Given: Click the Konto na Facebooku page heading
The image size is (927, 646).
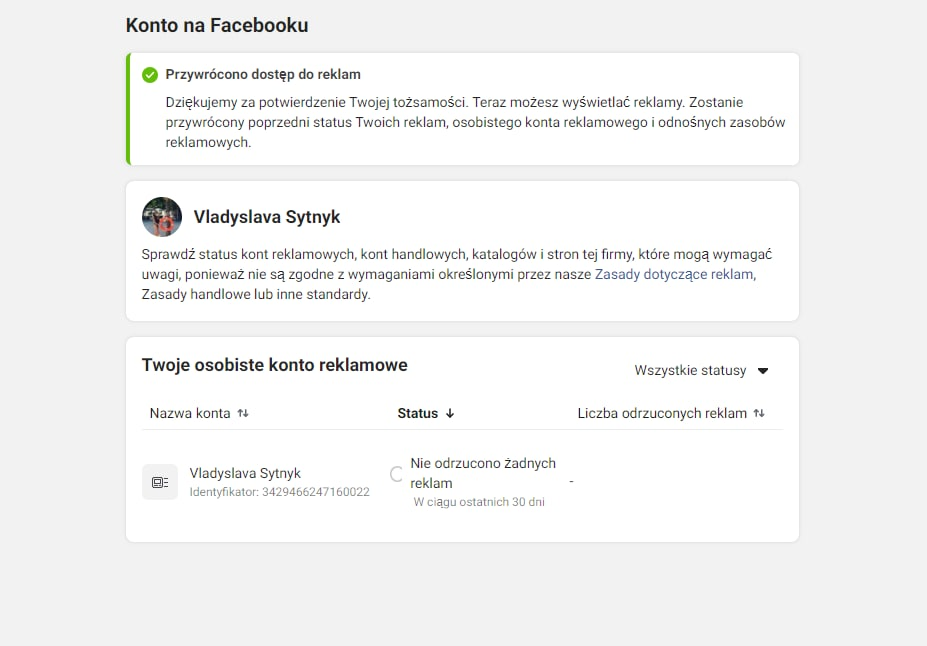Looking at the screenshot, I should [217, 26].
